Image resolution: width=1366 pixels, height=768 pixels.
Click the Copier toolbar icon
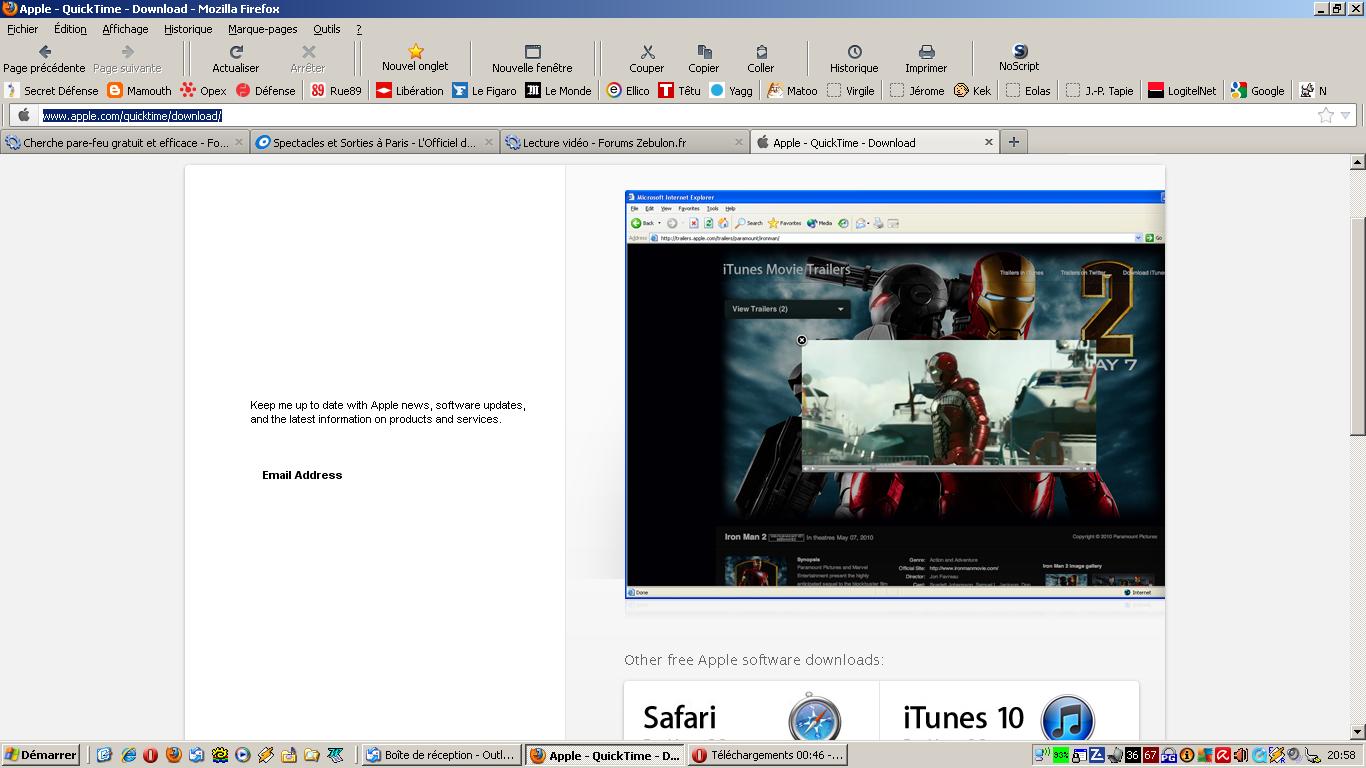tap(704, 59)
